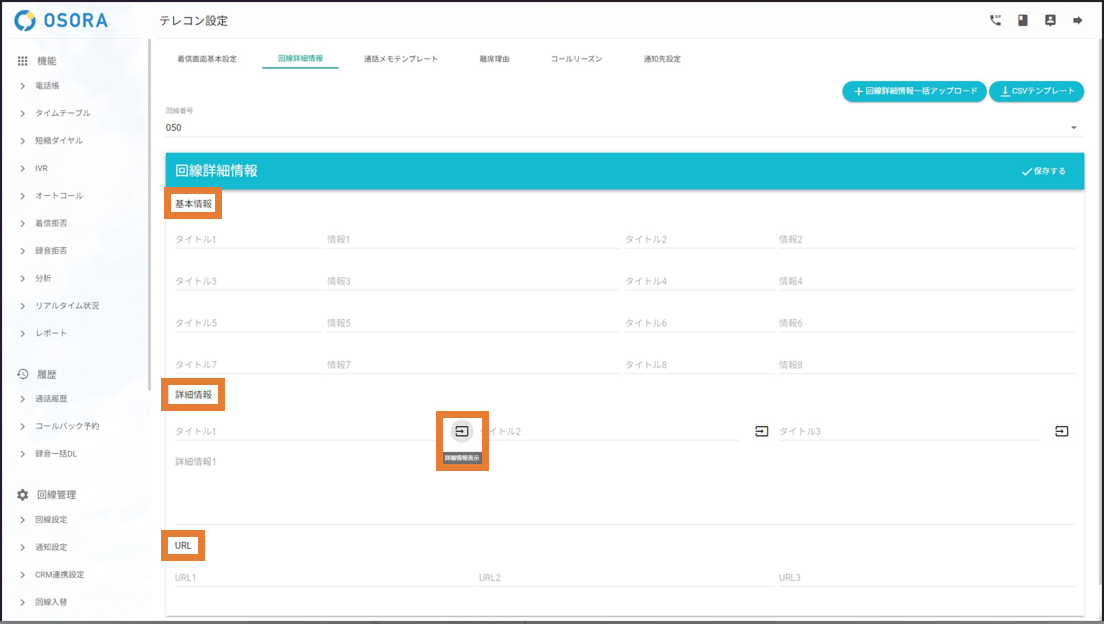Click the logout arrow icon

pos(1078,20)
